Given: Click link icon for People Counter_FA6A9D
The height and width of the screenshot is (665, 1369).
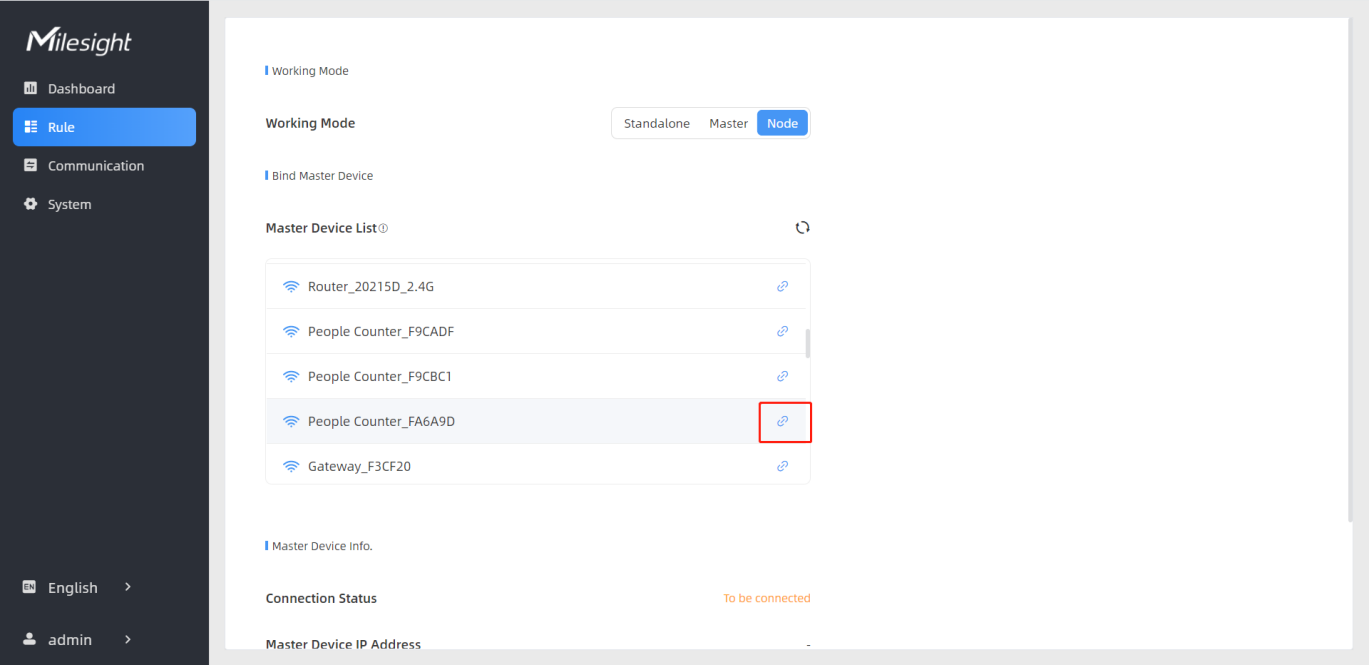Looking at the screenshot, I should tap(783, 421).
